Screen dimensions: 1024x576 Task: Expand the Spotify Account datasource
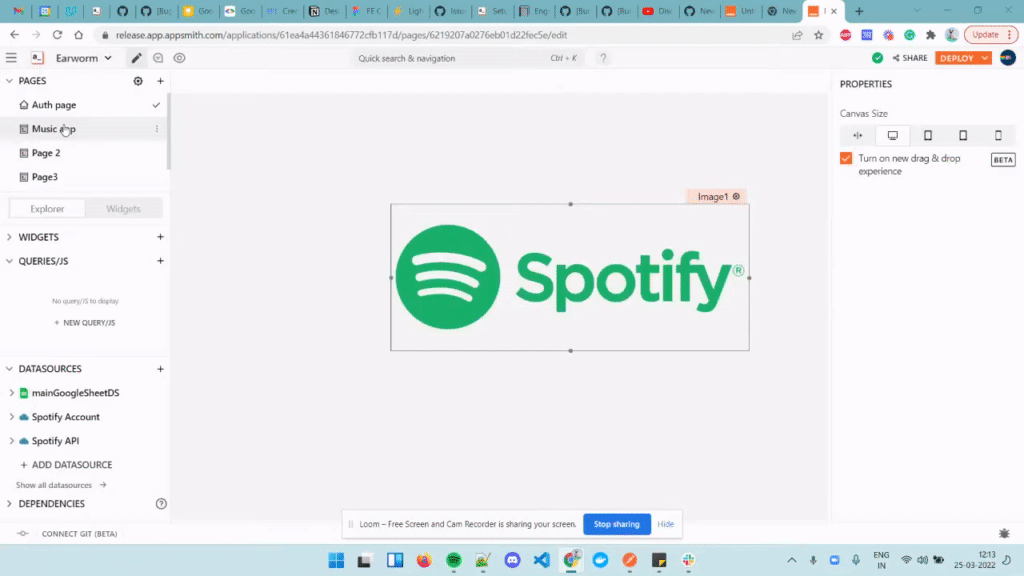click(x=11, y=417)
